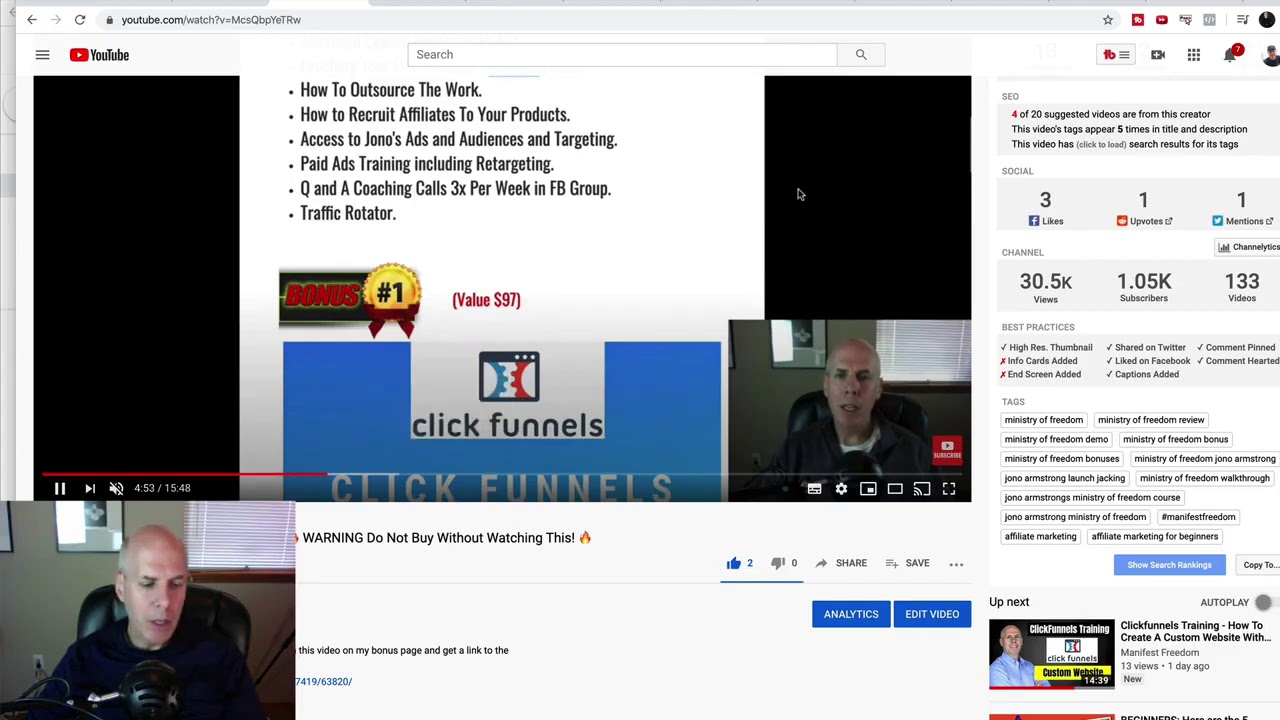Reload the page in the browser

click(80, 19)
